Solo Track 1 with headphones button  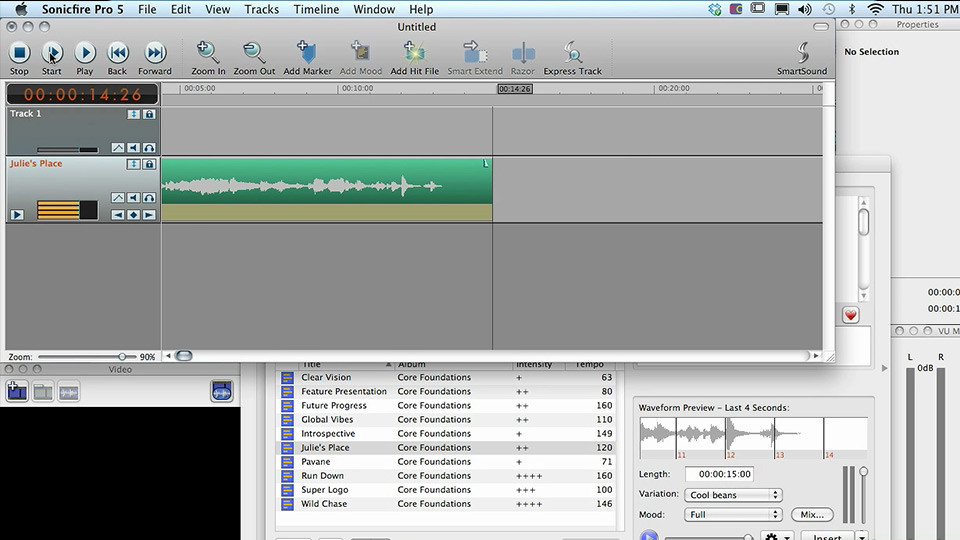point(149,148)
